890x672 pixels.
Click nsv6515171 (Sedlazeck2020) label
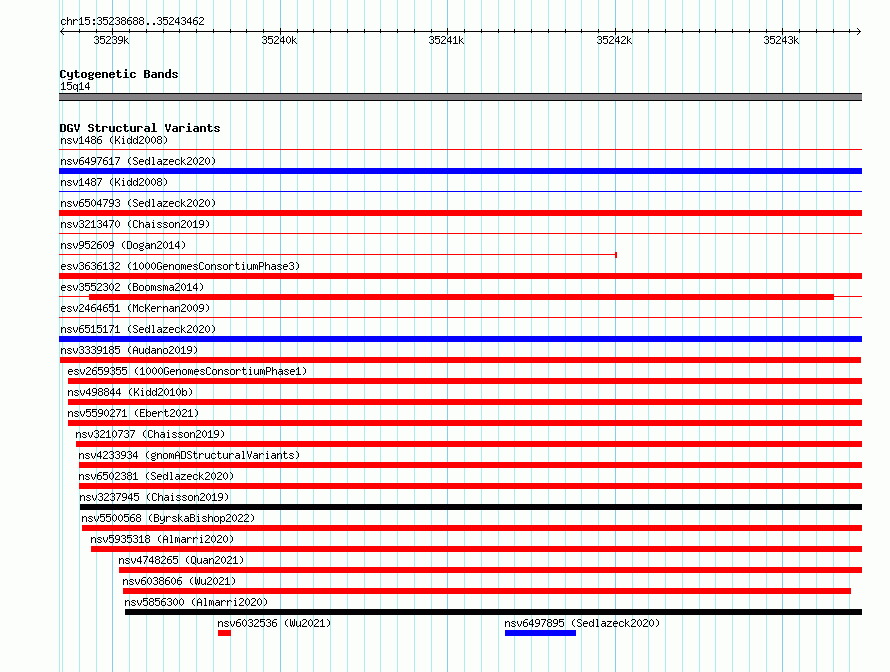[x=138, y=329]
